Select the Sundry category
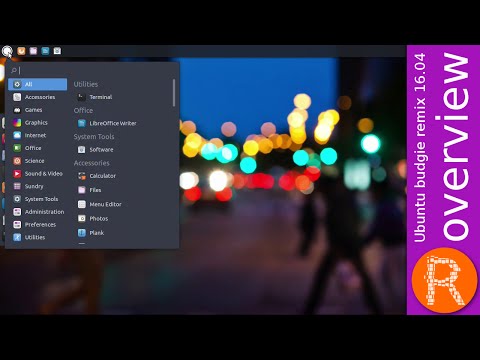 click(x=38, y=186)
